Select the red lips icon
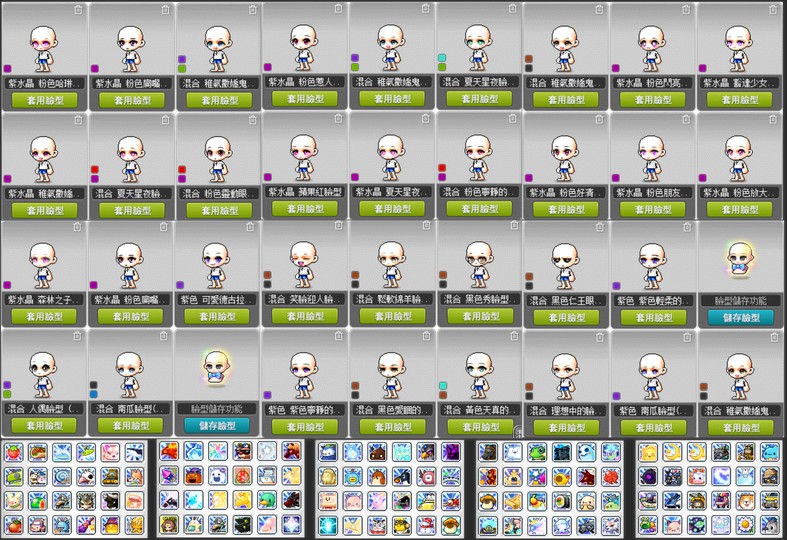Image resolution: width=787 pixels, height=540 pixels. pos(135,500)
